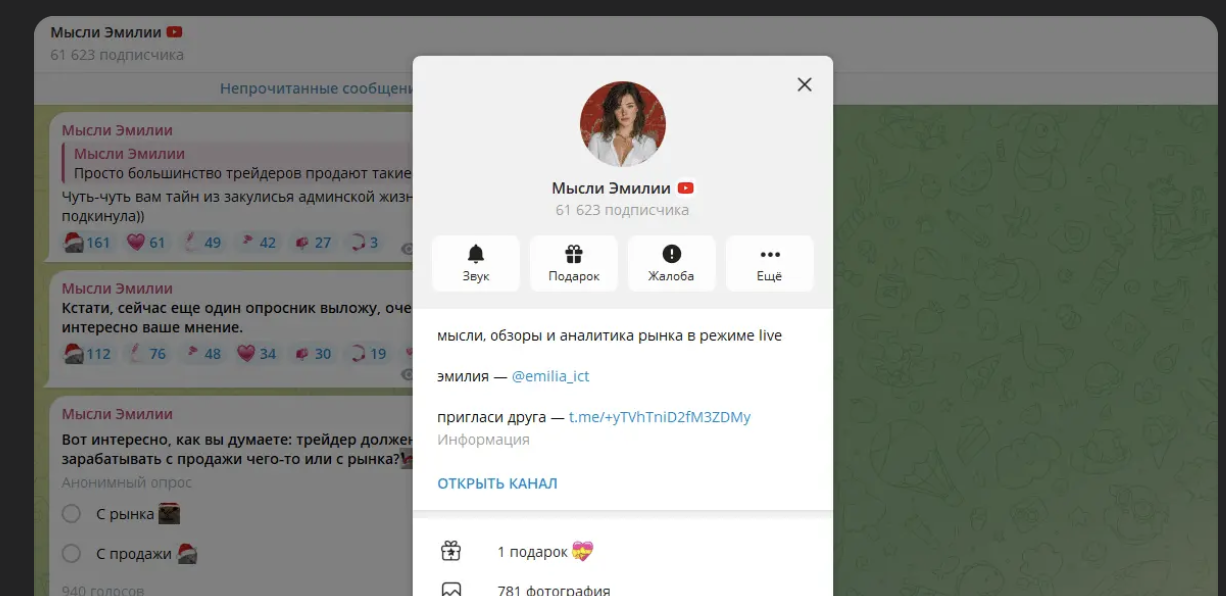
Task: Click the Мысли Эмилии chat header title
Action: pos(107,33)
